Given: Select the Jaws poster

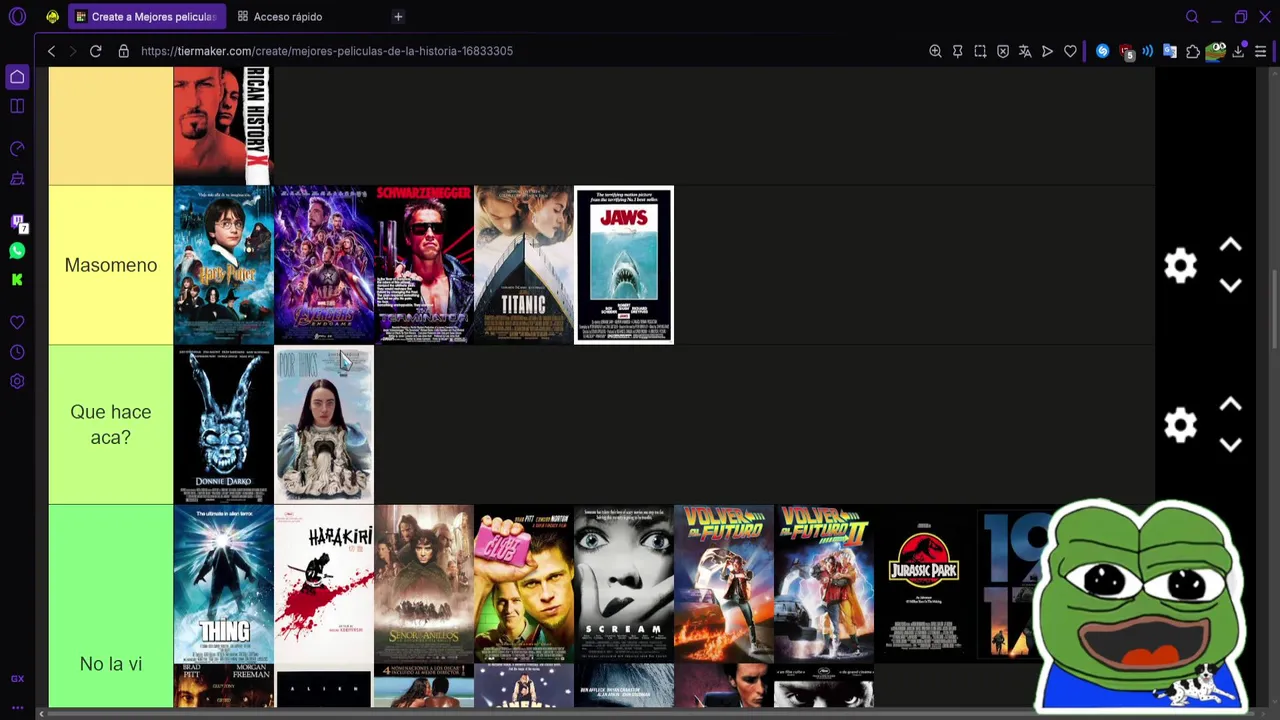Looking at the screenshot, I should 624,265.
